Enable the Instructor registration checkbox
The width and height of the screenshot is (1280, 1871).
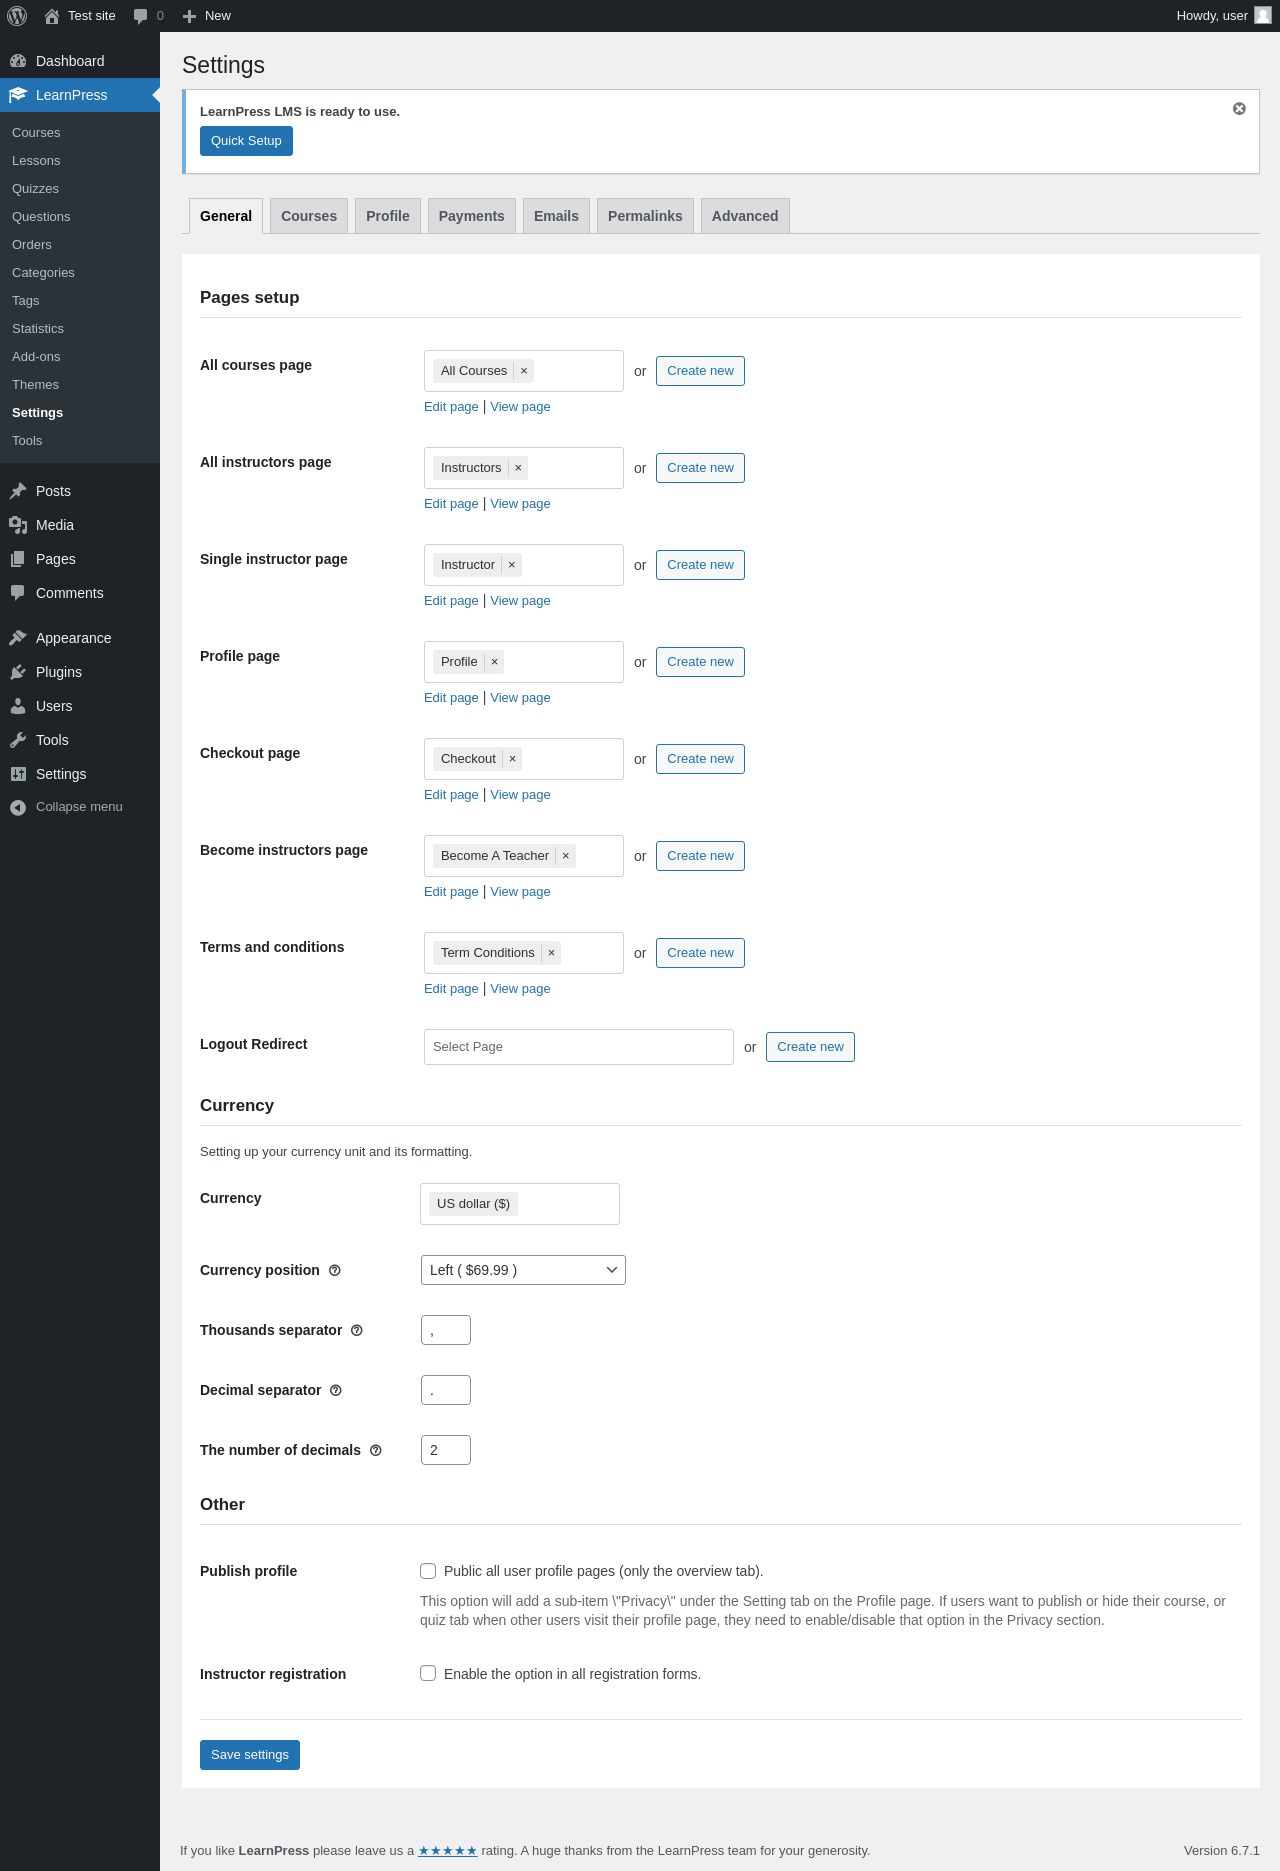click(428, 1674)
